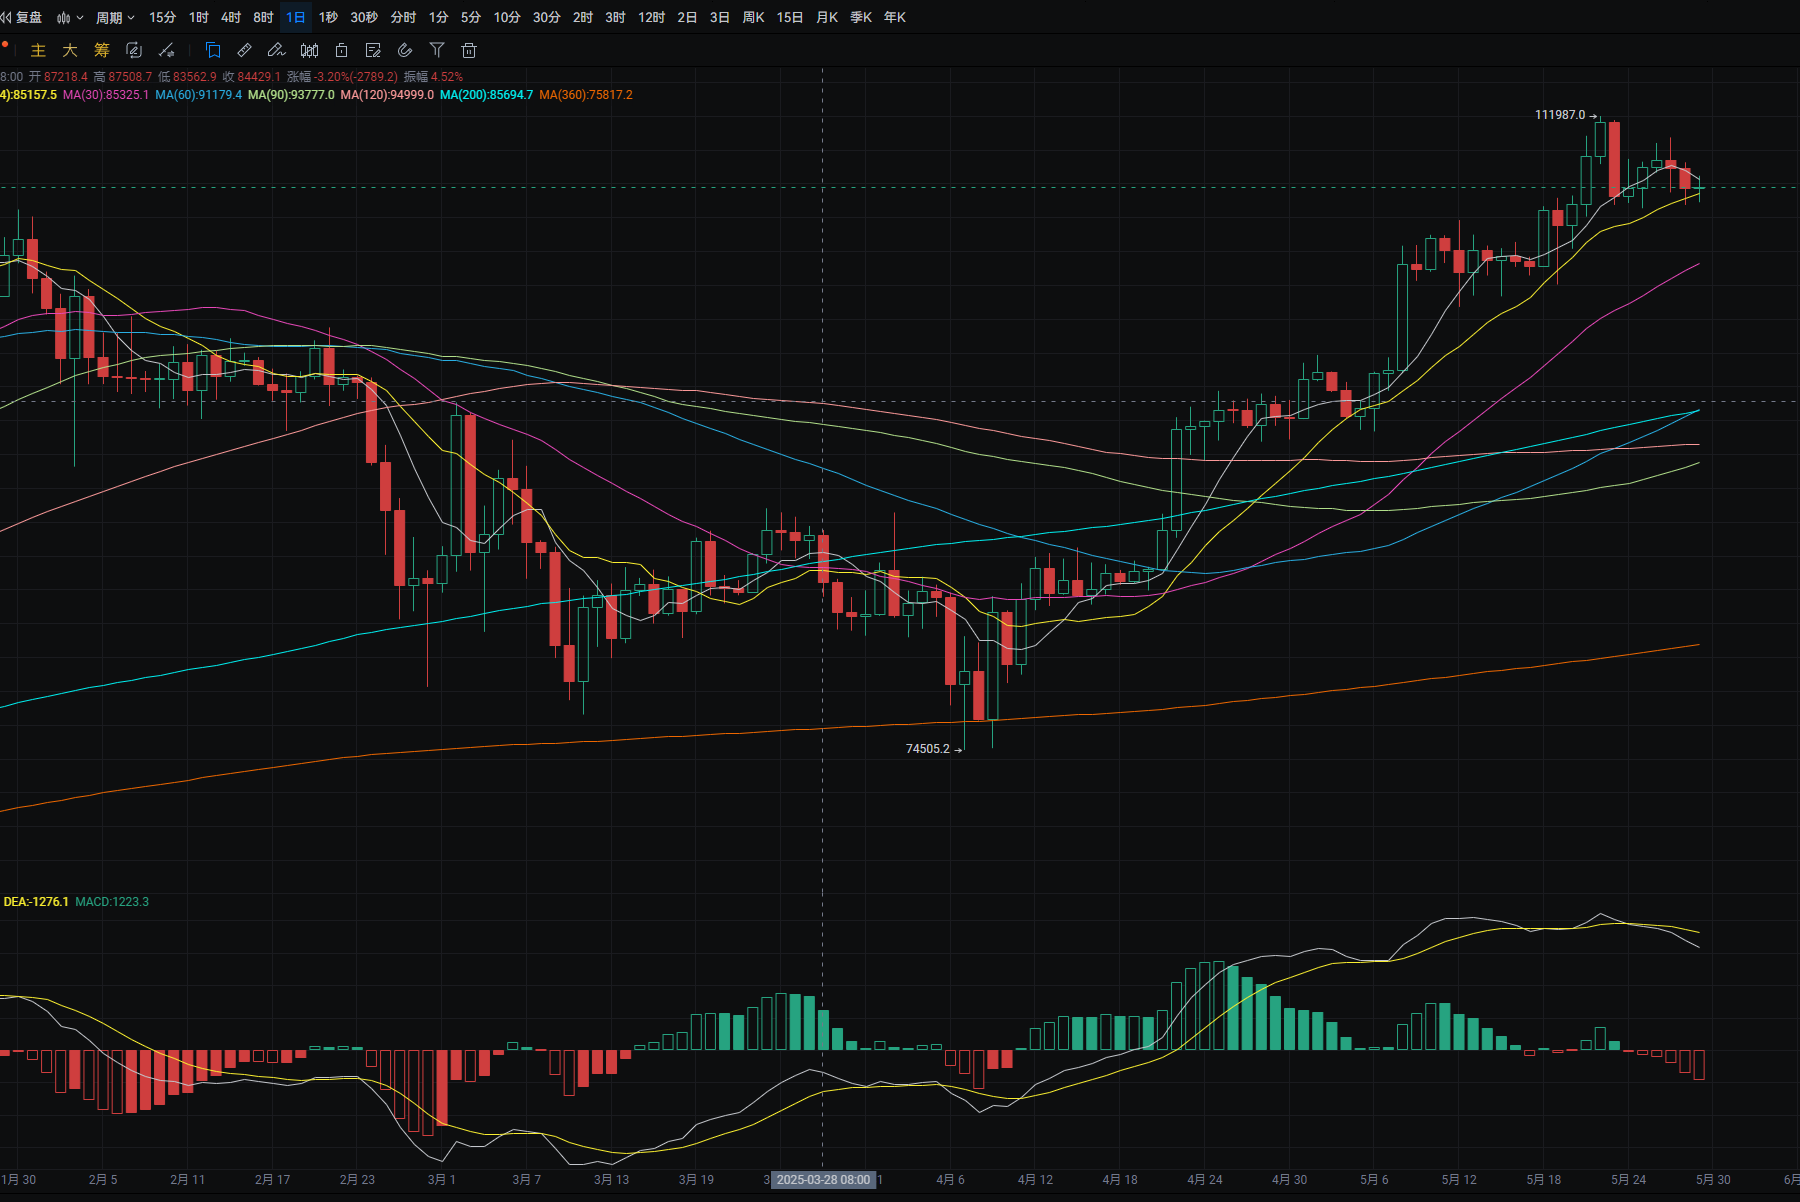The image size is (1800, 1202).
Task: Select the 2时 interval
Action: tap(583, 17)
